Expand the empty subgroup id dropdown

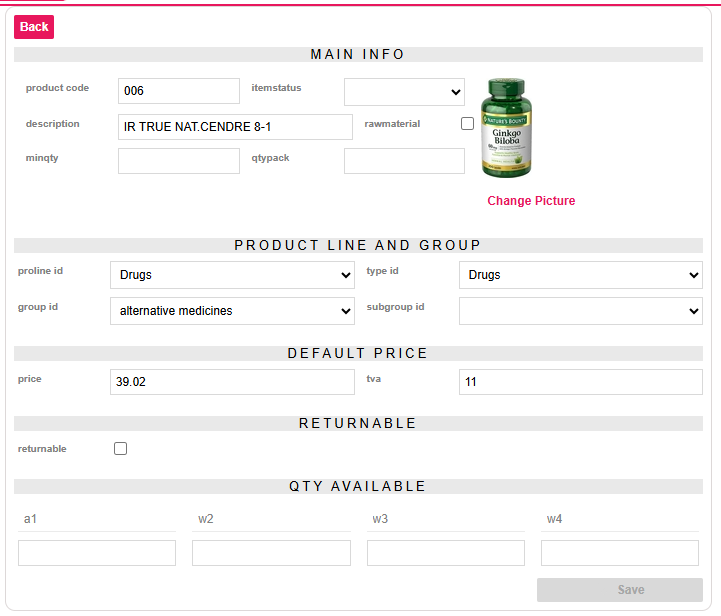pos(580,311)
